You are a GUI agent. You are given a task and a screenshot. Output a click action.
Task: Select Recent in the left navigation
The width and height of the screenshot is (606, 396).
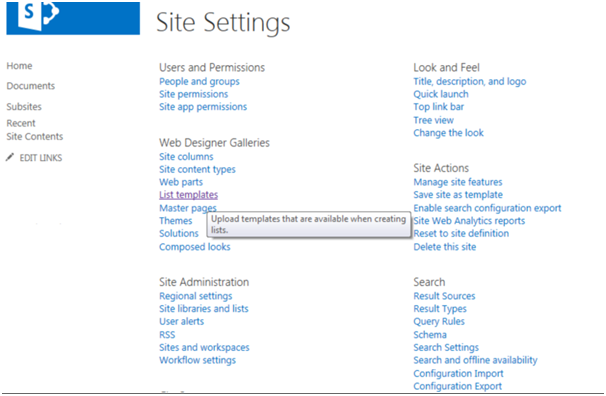pos(21,123)
